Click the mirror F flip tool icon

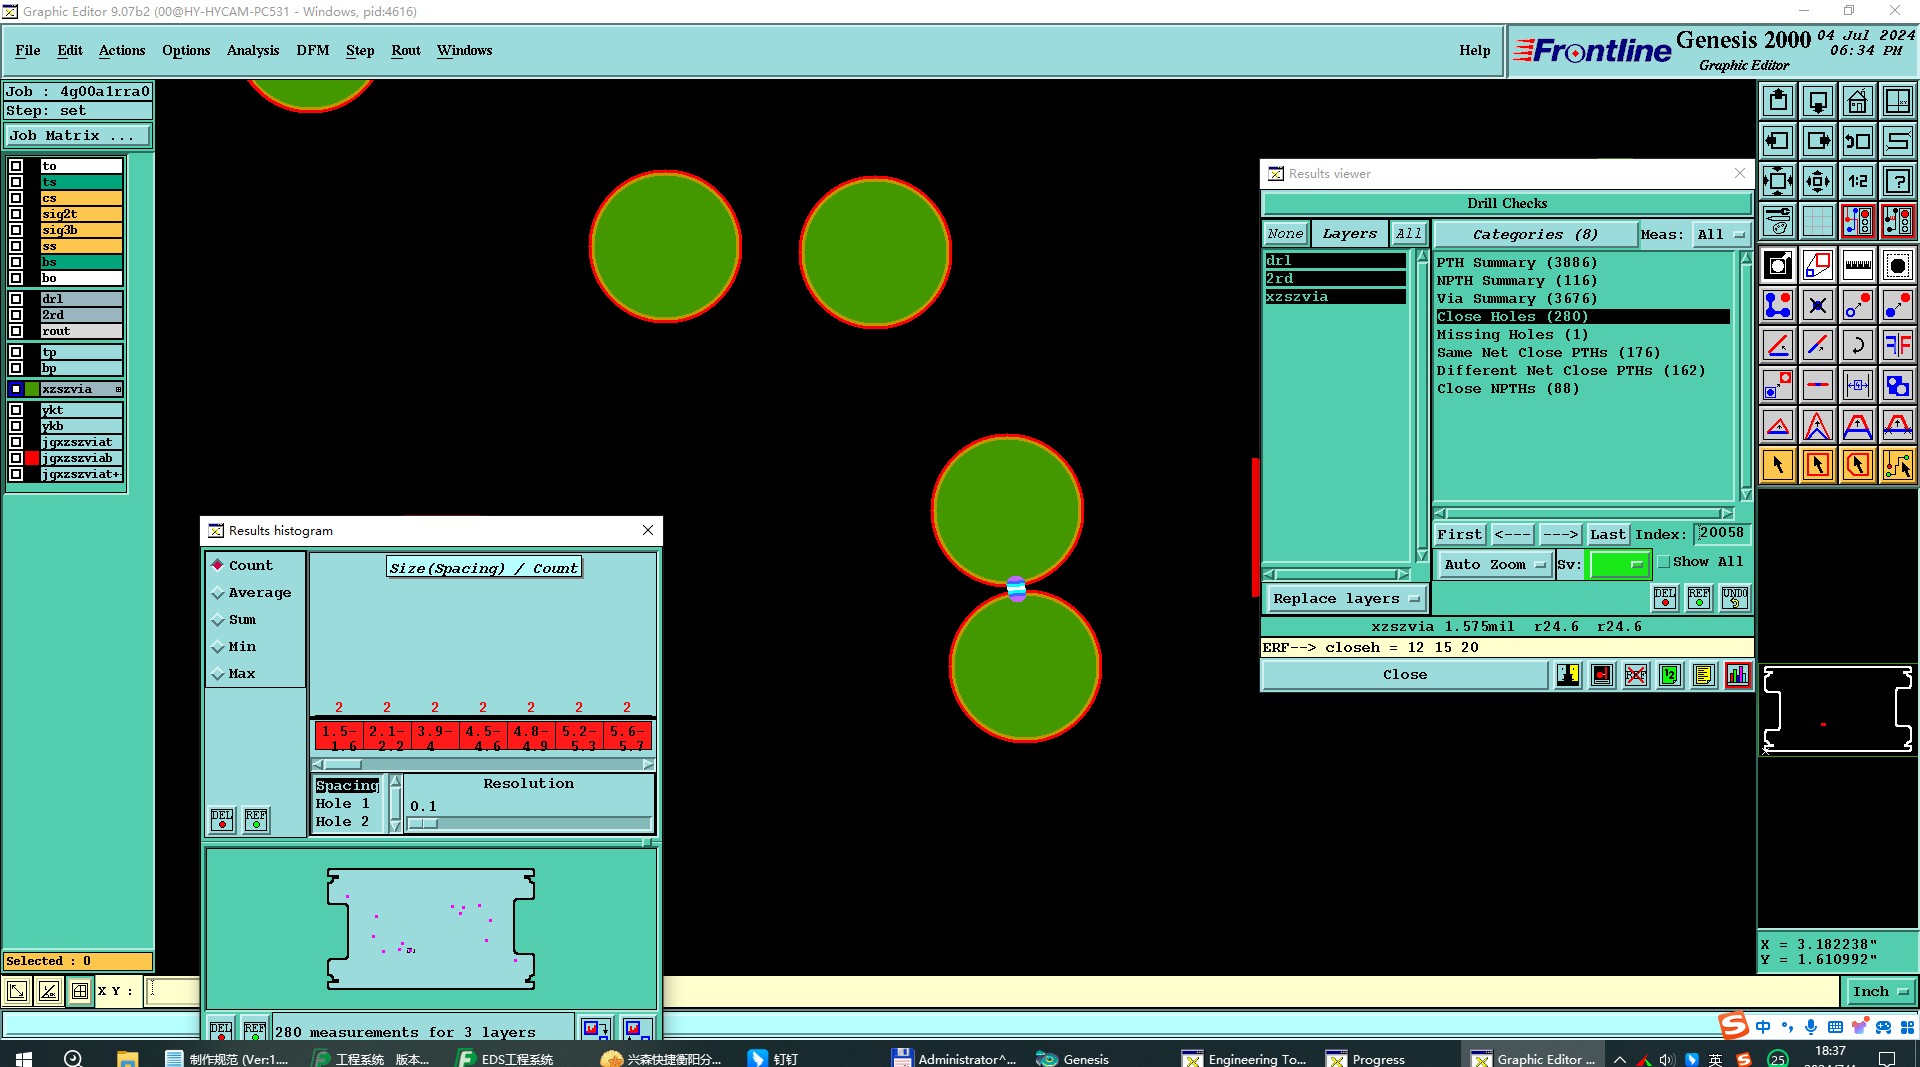click(x=1897, y=345)
